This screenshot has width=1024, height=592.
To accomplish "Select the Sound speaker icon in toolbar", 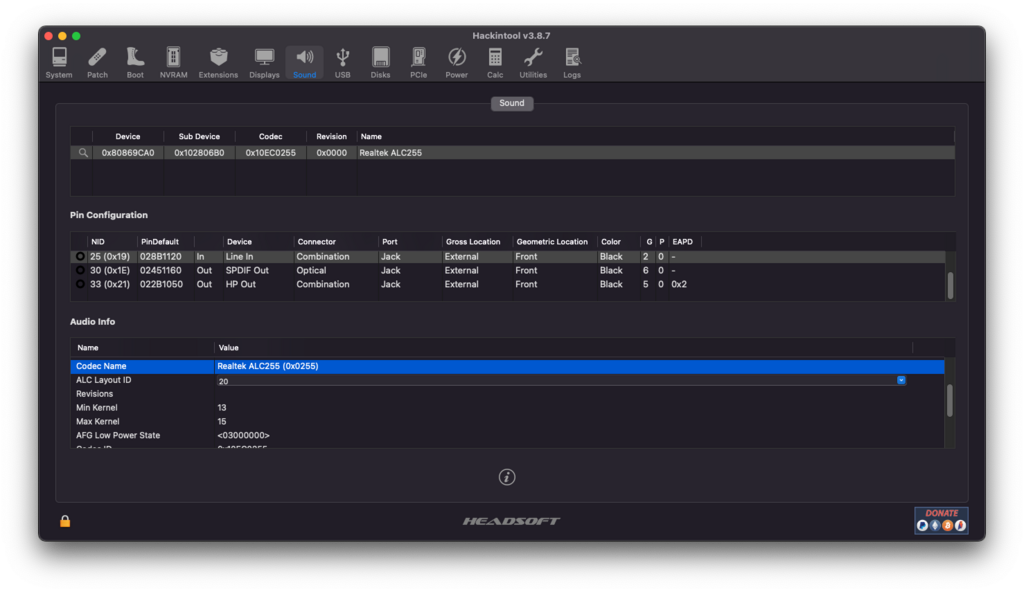I will (x=304, y=58).
